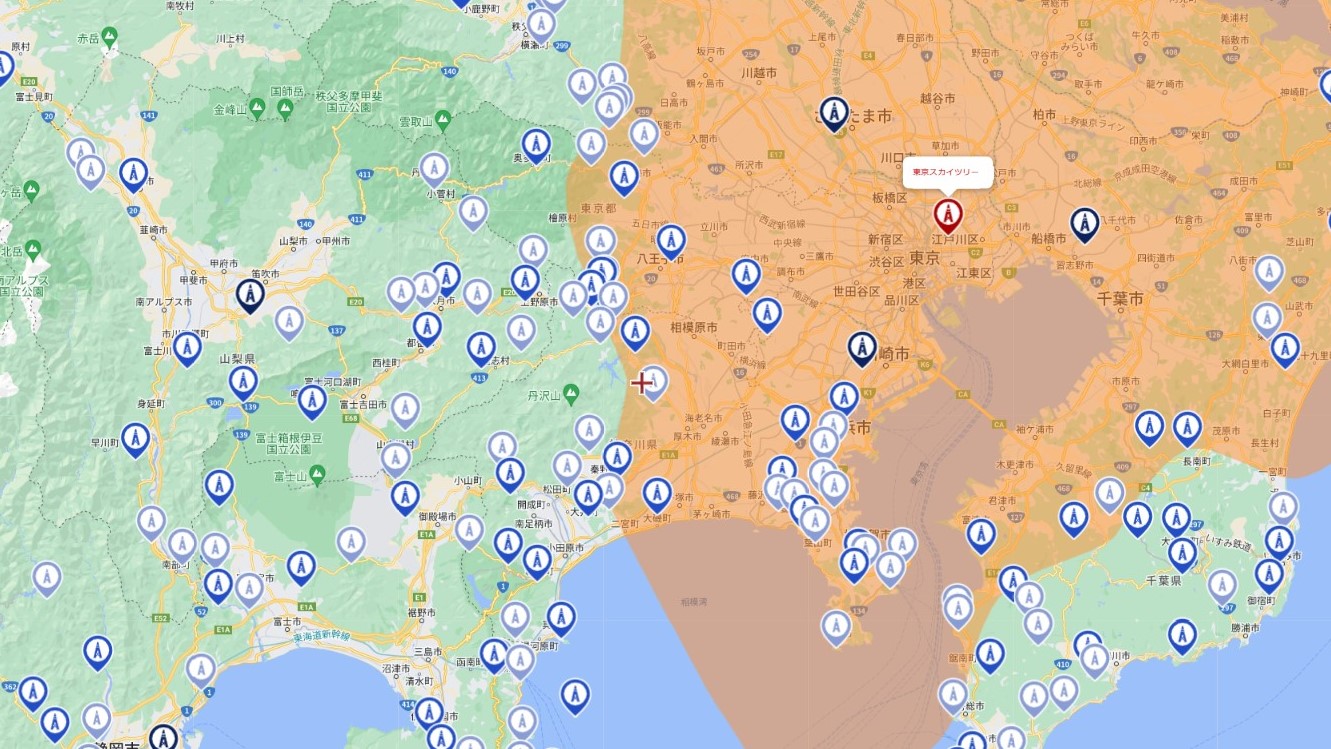Select the tower marker beside Funabashi City
Screen dimensions: 1331x749
coord(1085,223)
